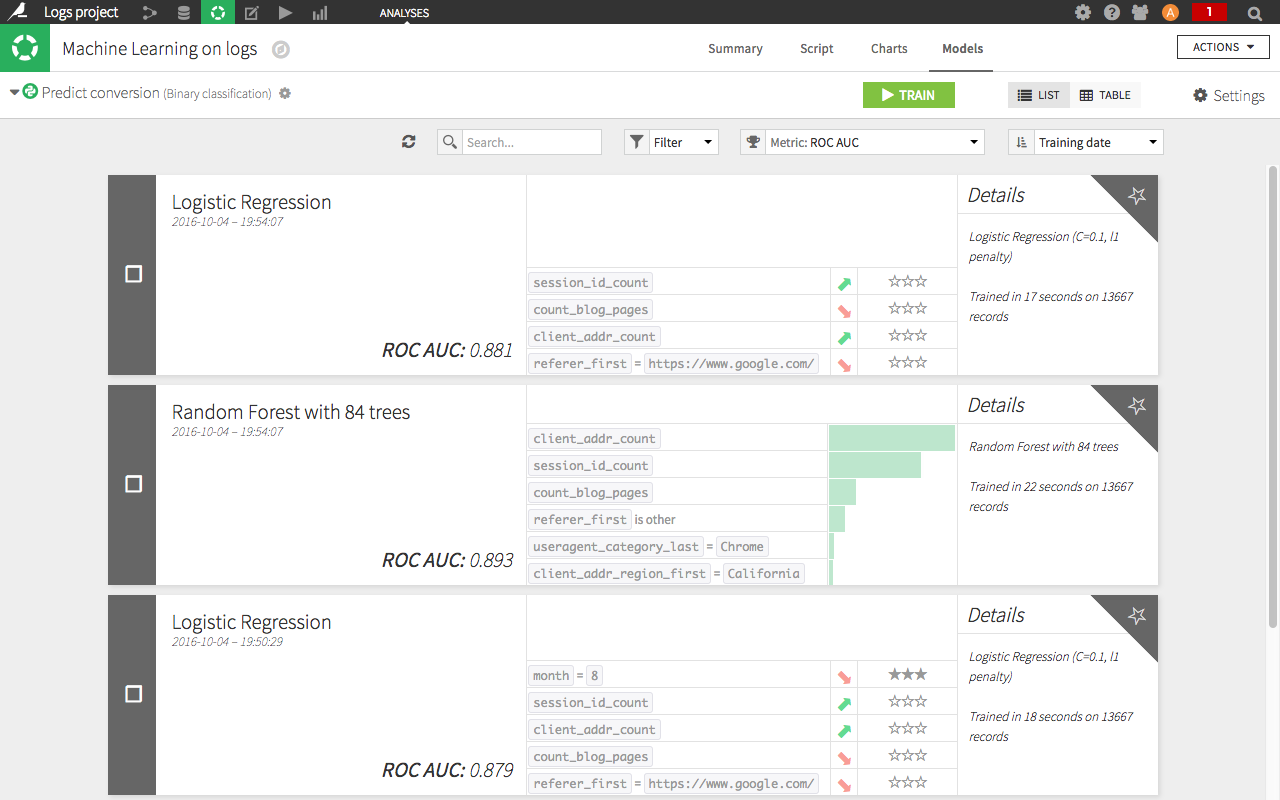Open the Notebooks pencil icon
1280x800 pixels.
tap(252, 13)
